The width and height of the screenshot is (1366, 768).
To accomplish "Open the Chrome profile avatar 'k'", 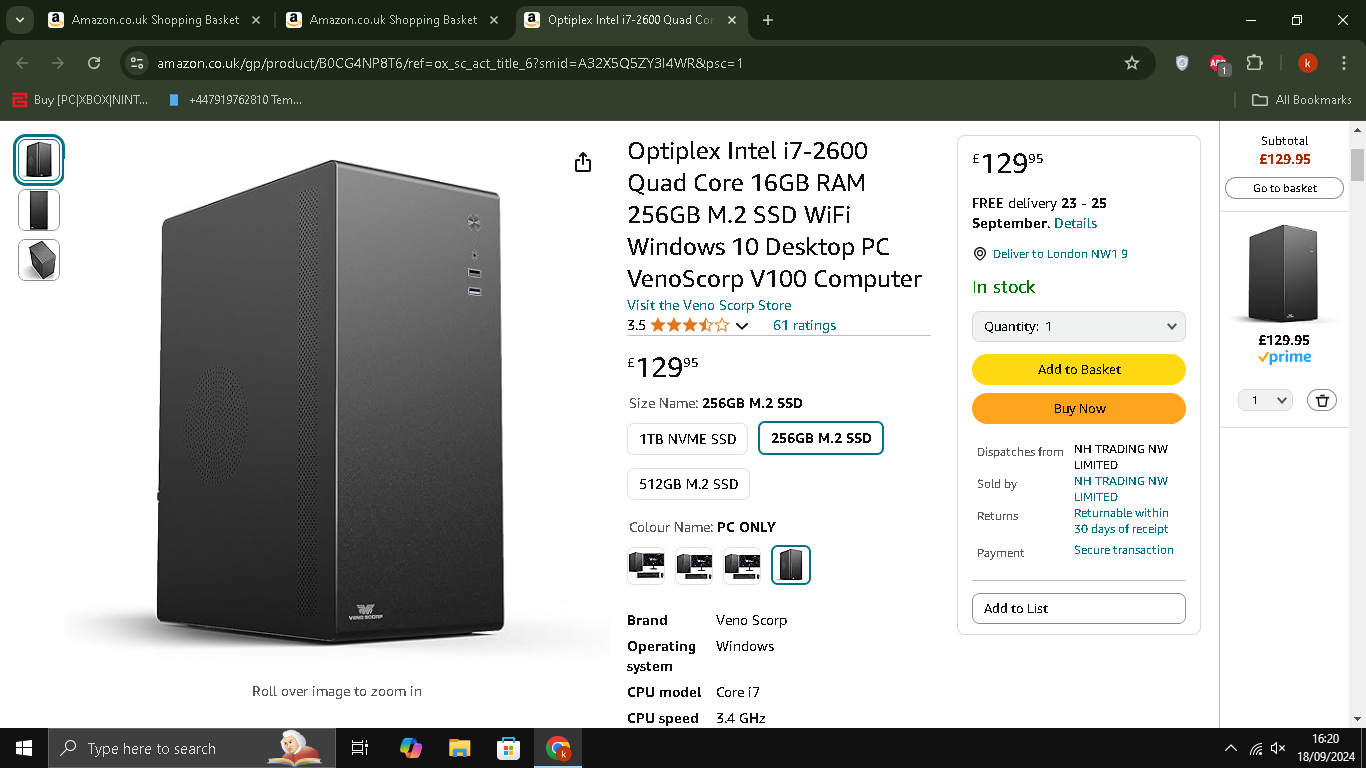I will click(1307, 63).
